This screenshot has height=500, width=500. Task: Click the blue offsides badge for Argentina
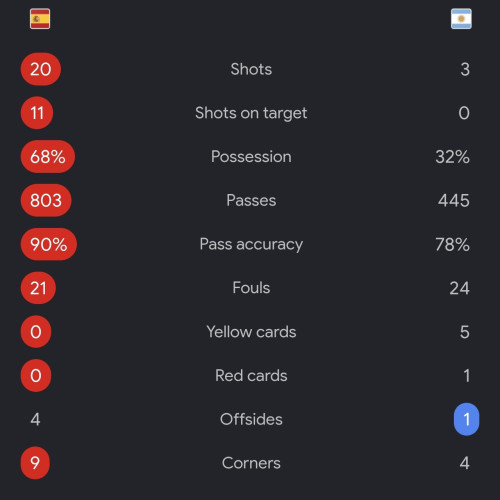[x=466, y=419]
